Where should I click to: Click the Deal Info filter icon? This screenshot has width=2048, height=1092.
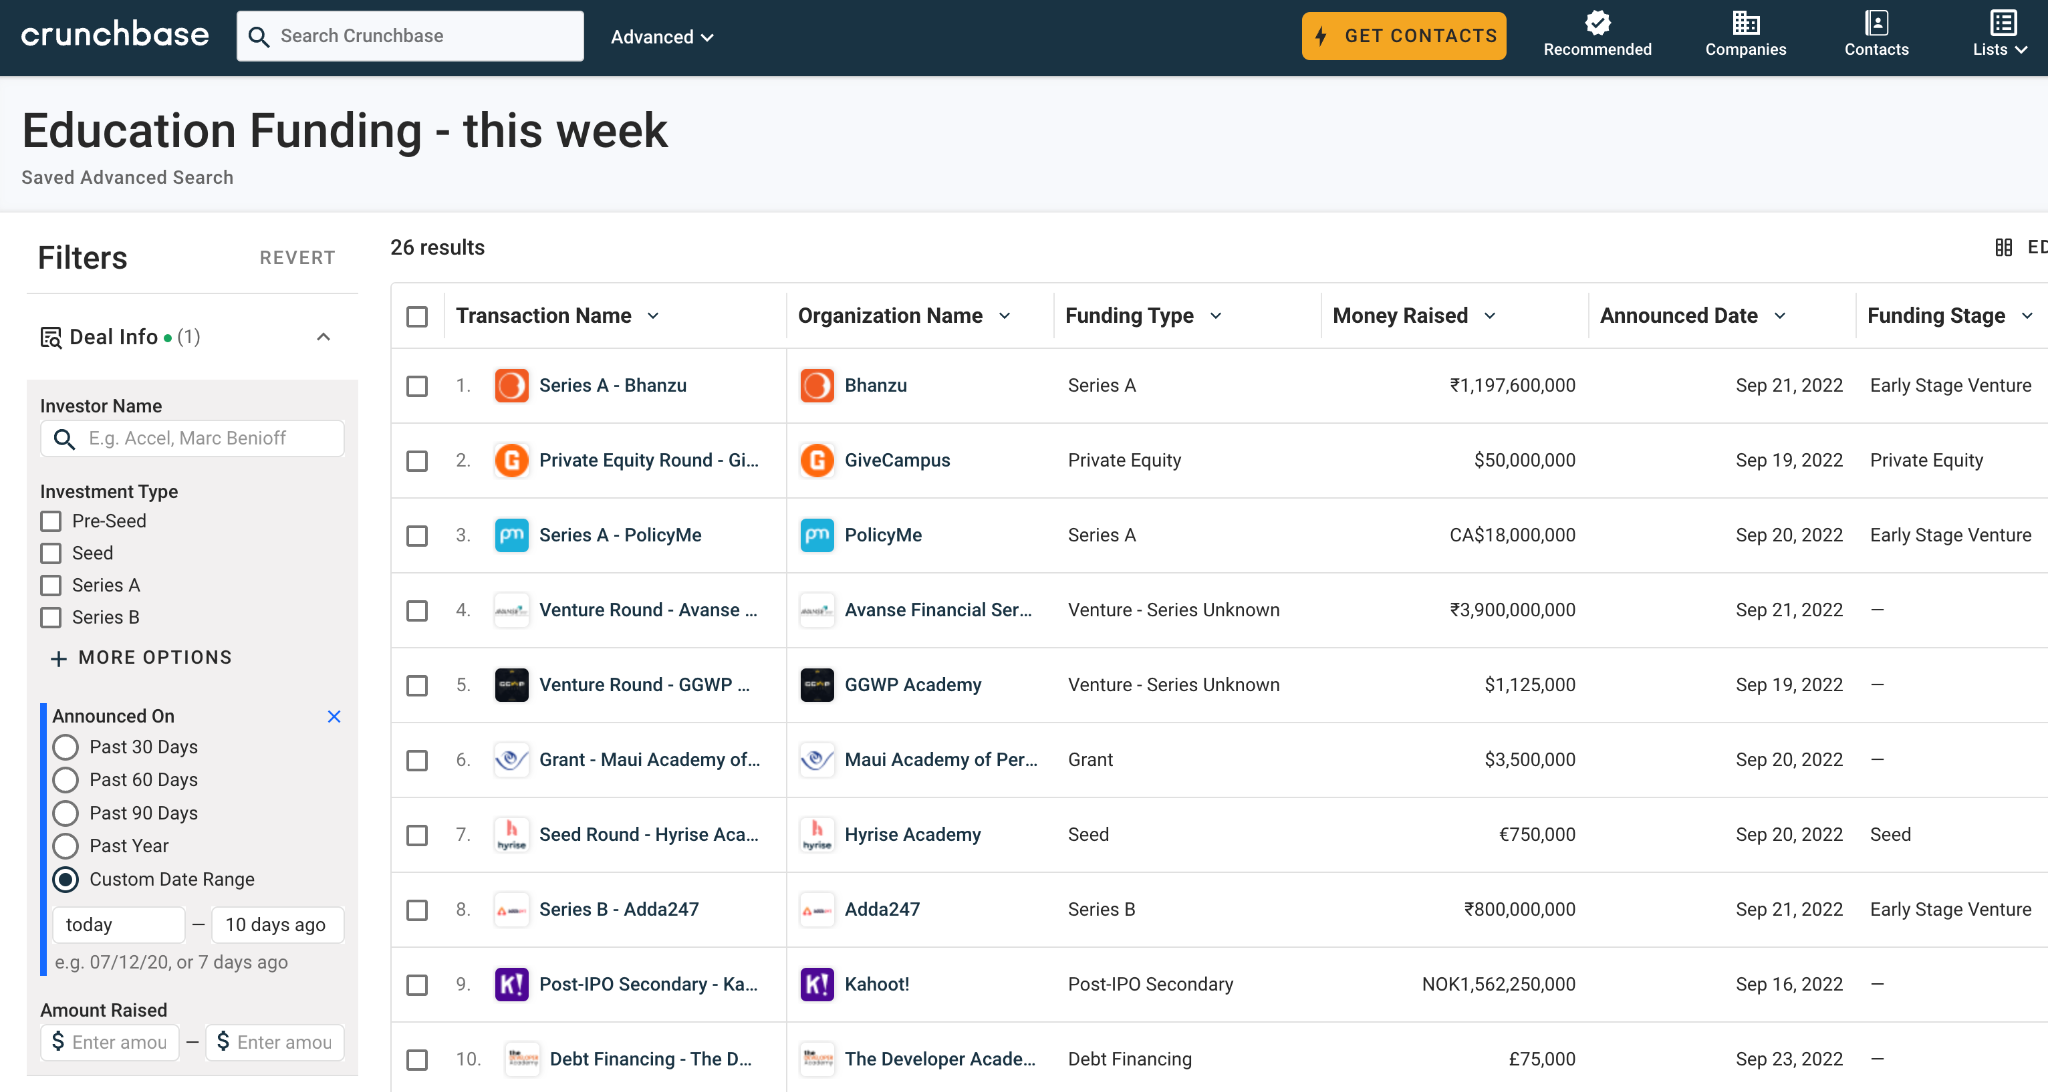click(x=51, y=338)
